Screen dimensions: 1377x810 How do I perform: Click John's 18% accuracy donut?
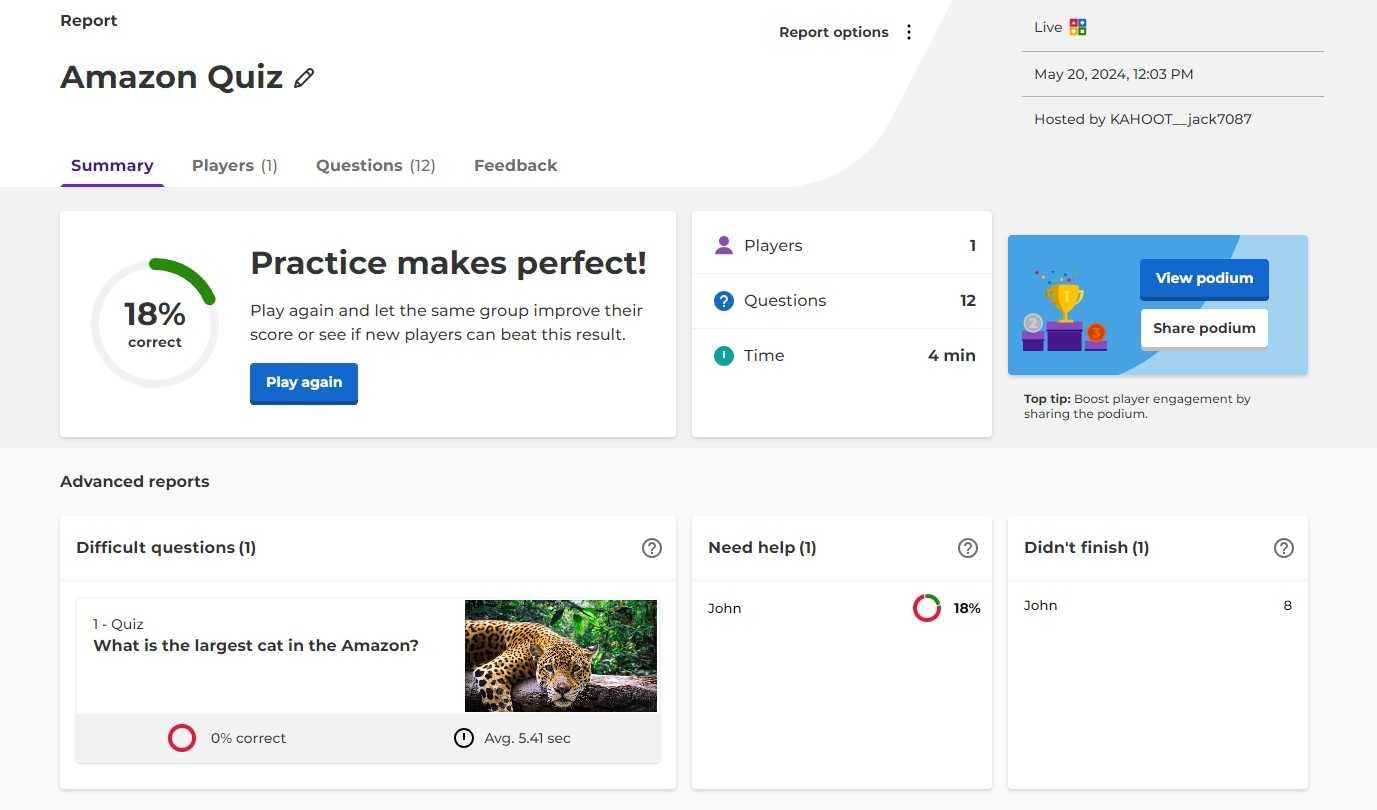tap(927, 608)
